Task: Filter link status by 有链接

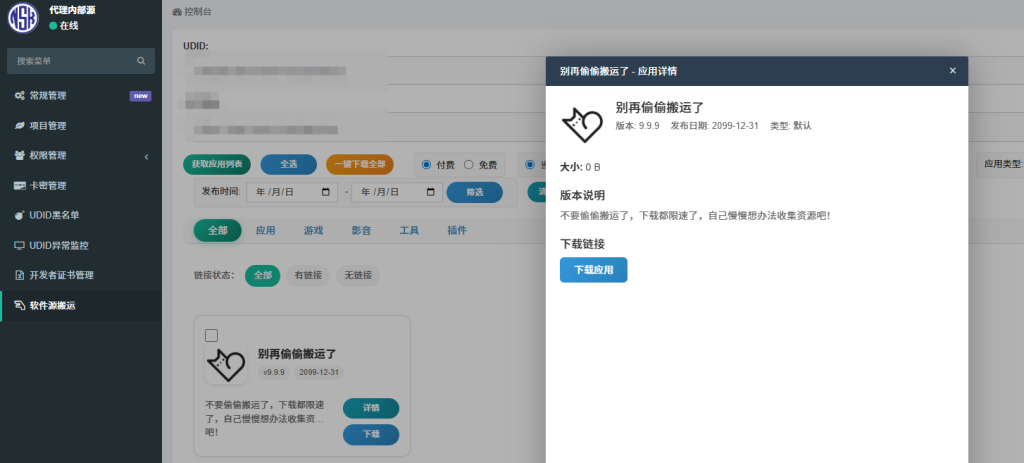Action: 308,276
